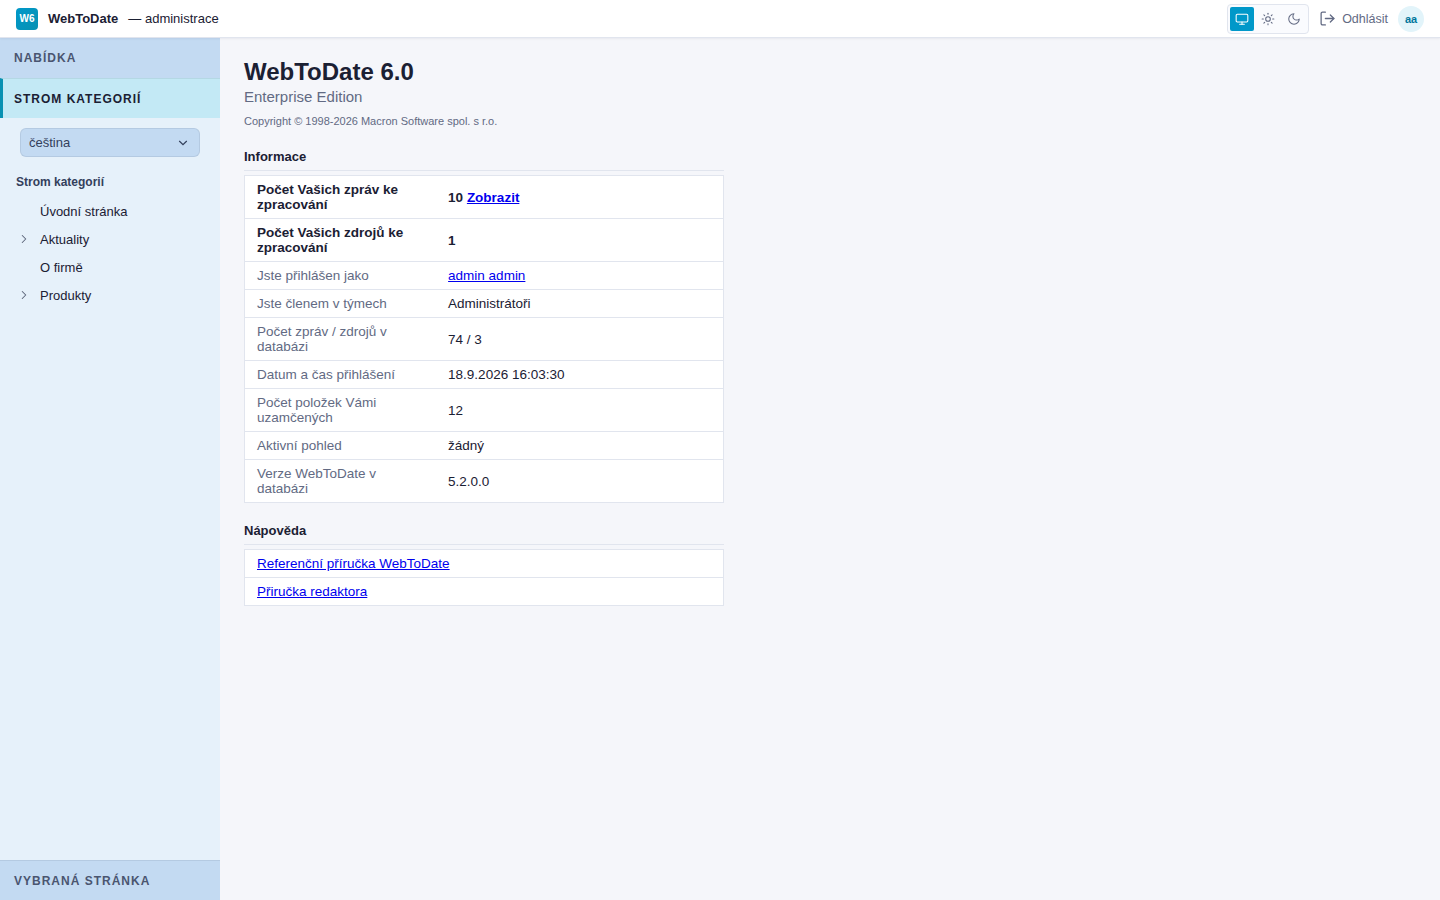The width and height of the screenshot is (1440, 900).
Task: Click the Odhlásit logout button
Action: click(1354, 19)
